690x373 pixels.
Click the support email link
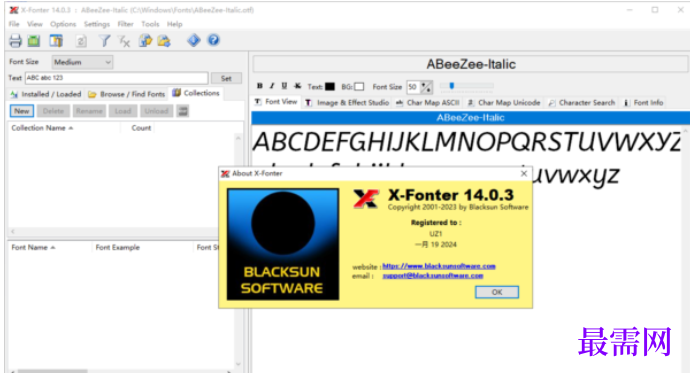click(433, 276)
